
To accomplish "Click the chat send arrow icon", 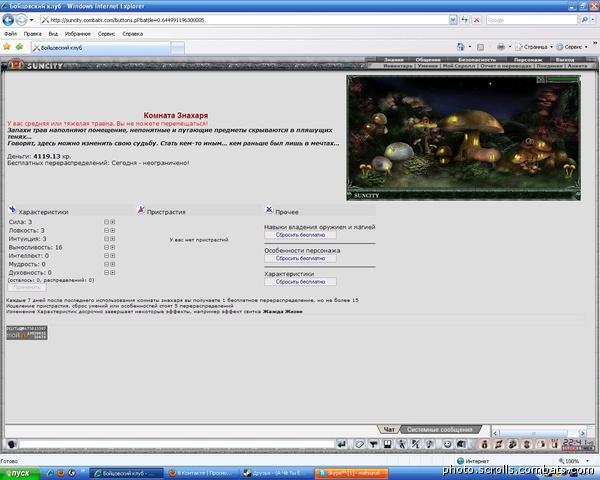I will [x=342, y=444].
